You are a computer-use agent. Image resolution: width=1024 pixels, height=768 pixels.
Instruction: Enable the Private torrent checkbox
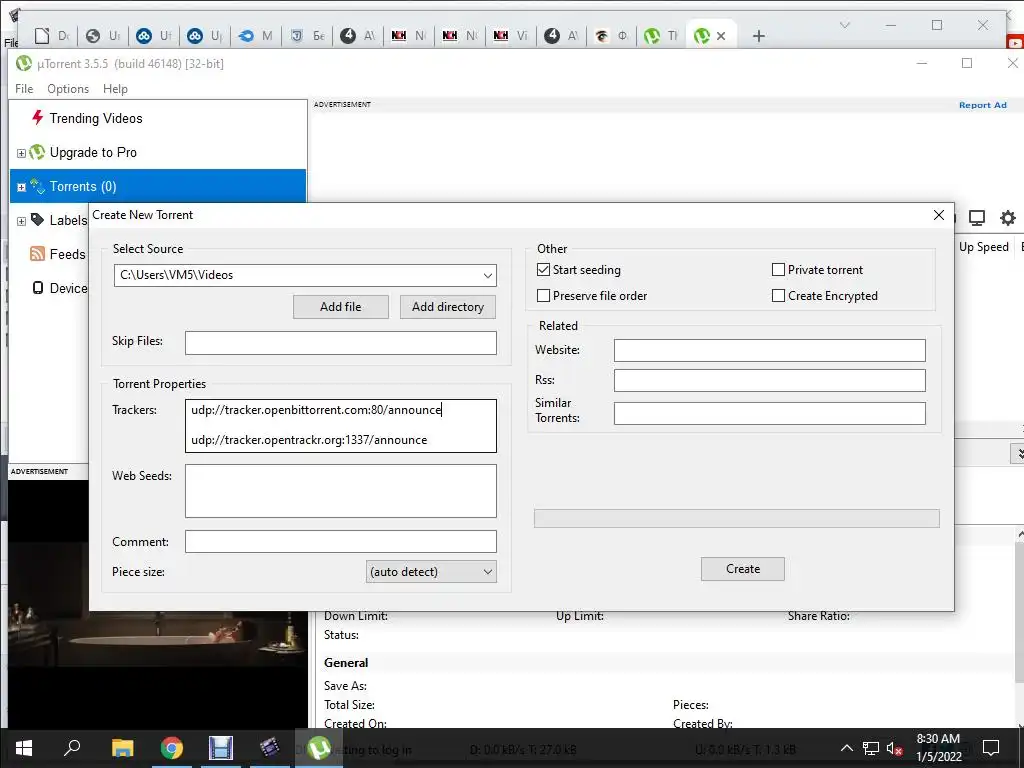778,270
